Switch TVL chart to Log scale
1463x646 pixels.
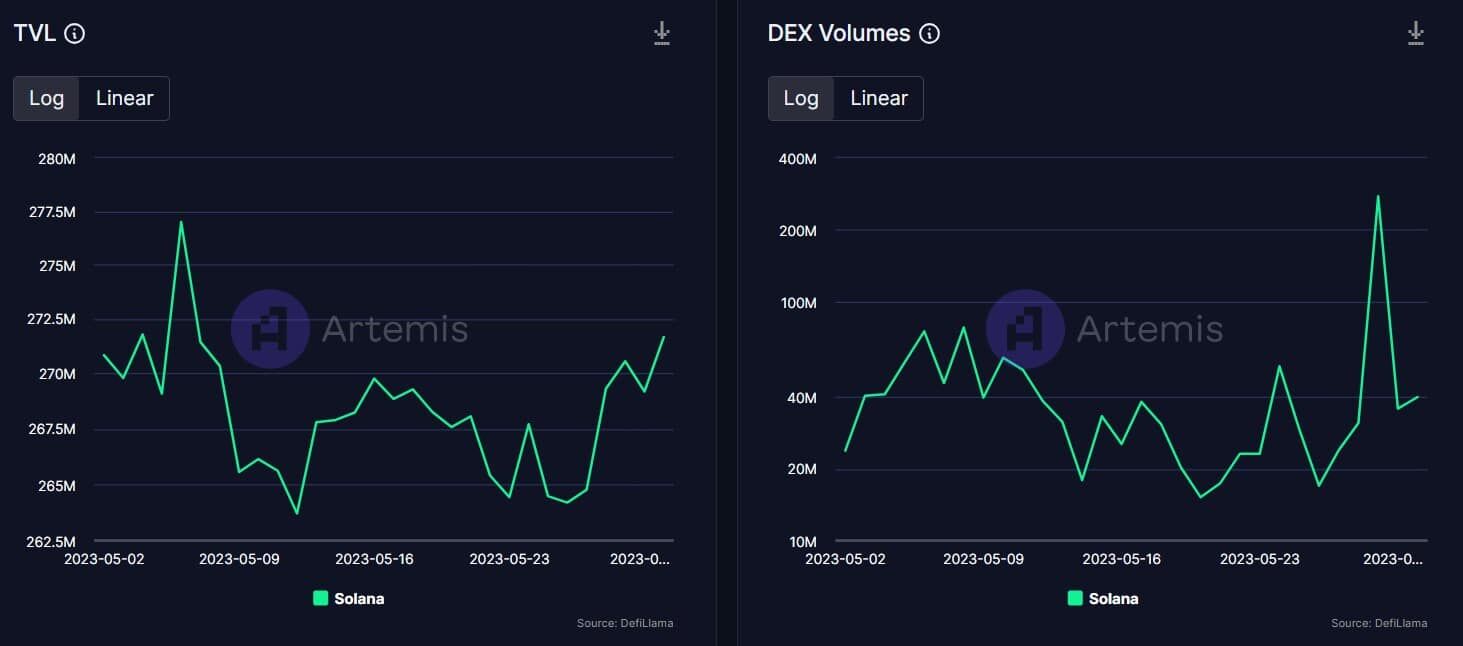coord(46,98)
